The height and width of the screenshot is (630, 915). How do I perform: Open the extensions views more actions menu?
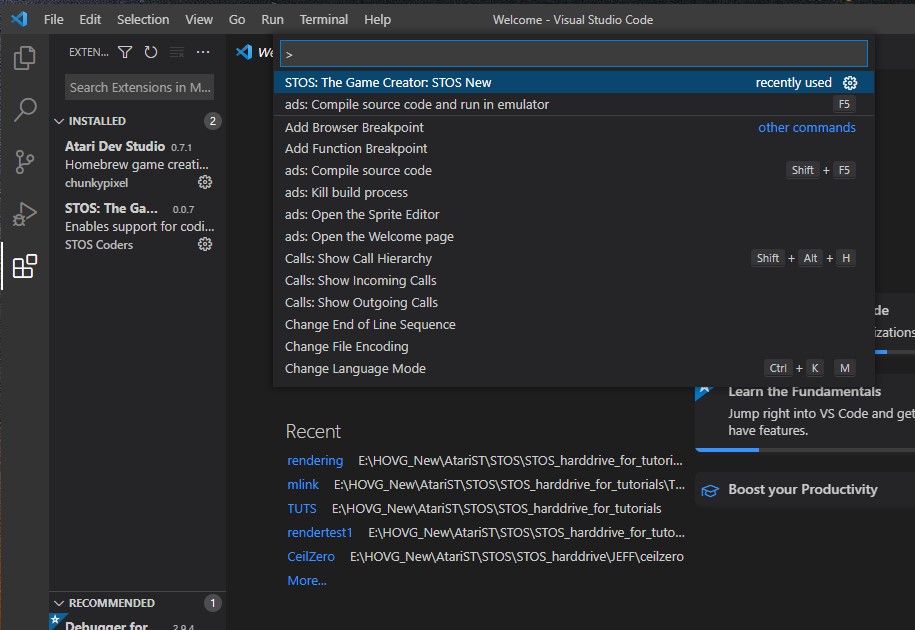tap(203, 52)
